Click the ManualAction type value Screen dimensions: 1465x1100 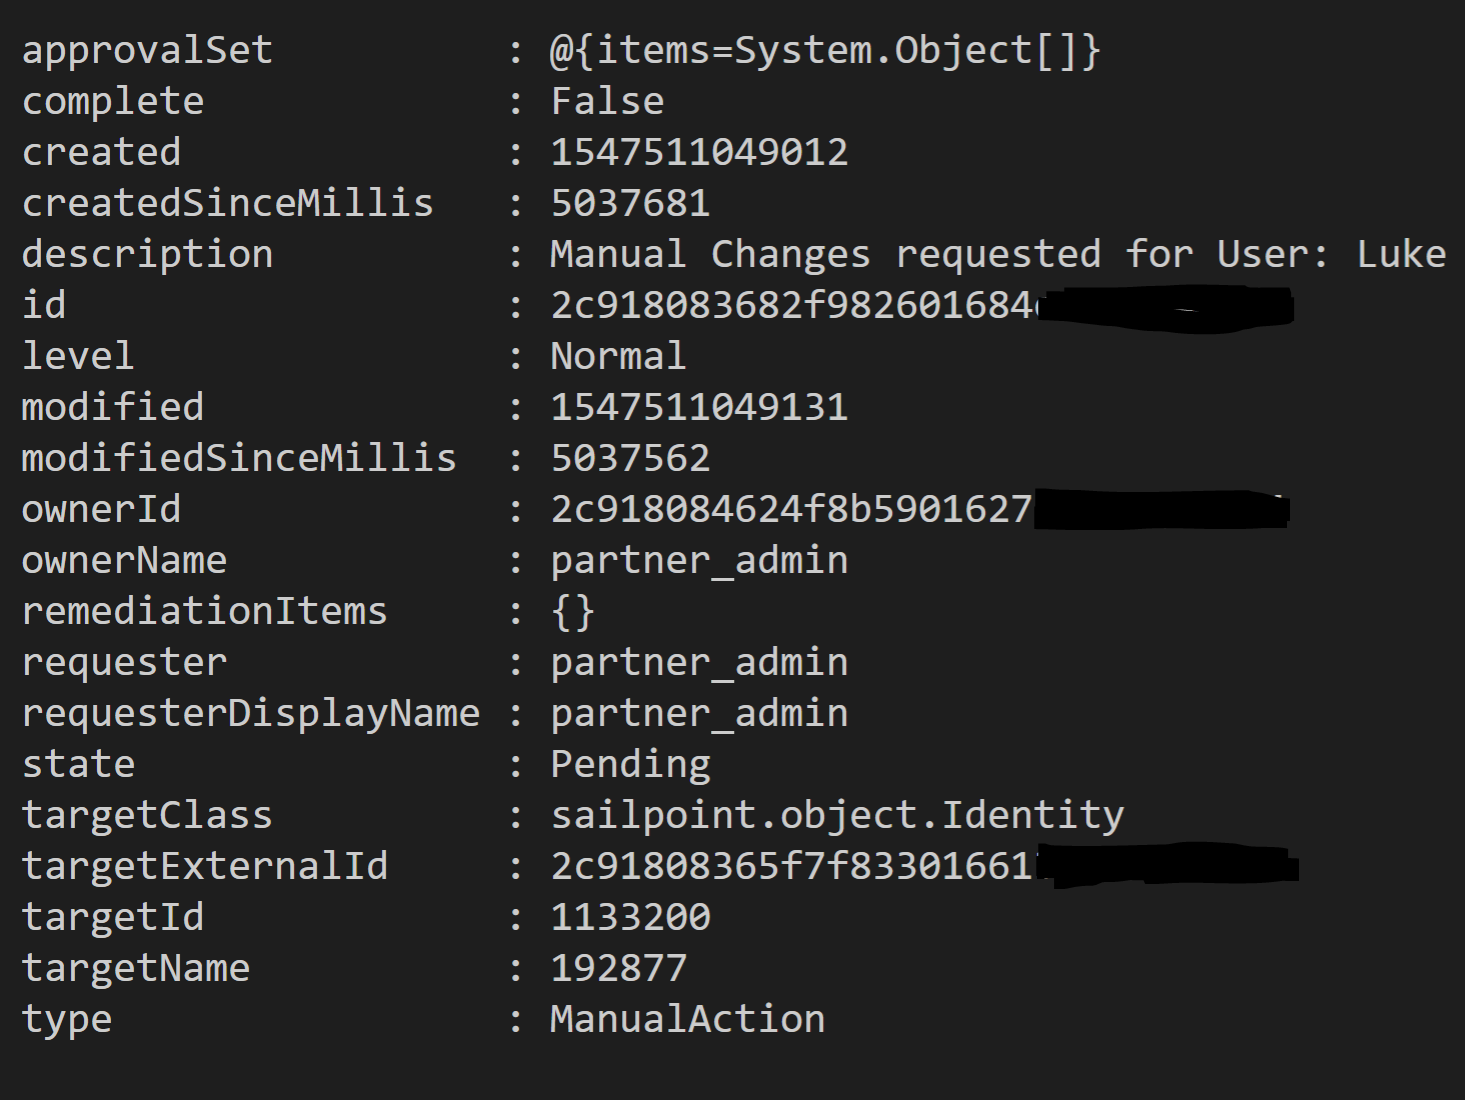(x=687, y=1019)
